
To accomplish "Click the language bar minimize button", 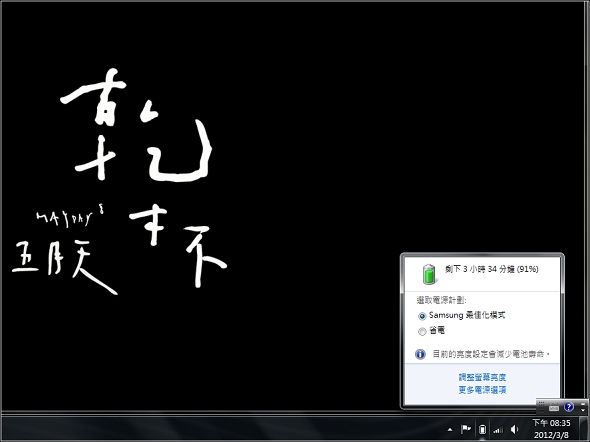I will pos(583,403).
